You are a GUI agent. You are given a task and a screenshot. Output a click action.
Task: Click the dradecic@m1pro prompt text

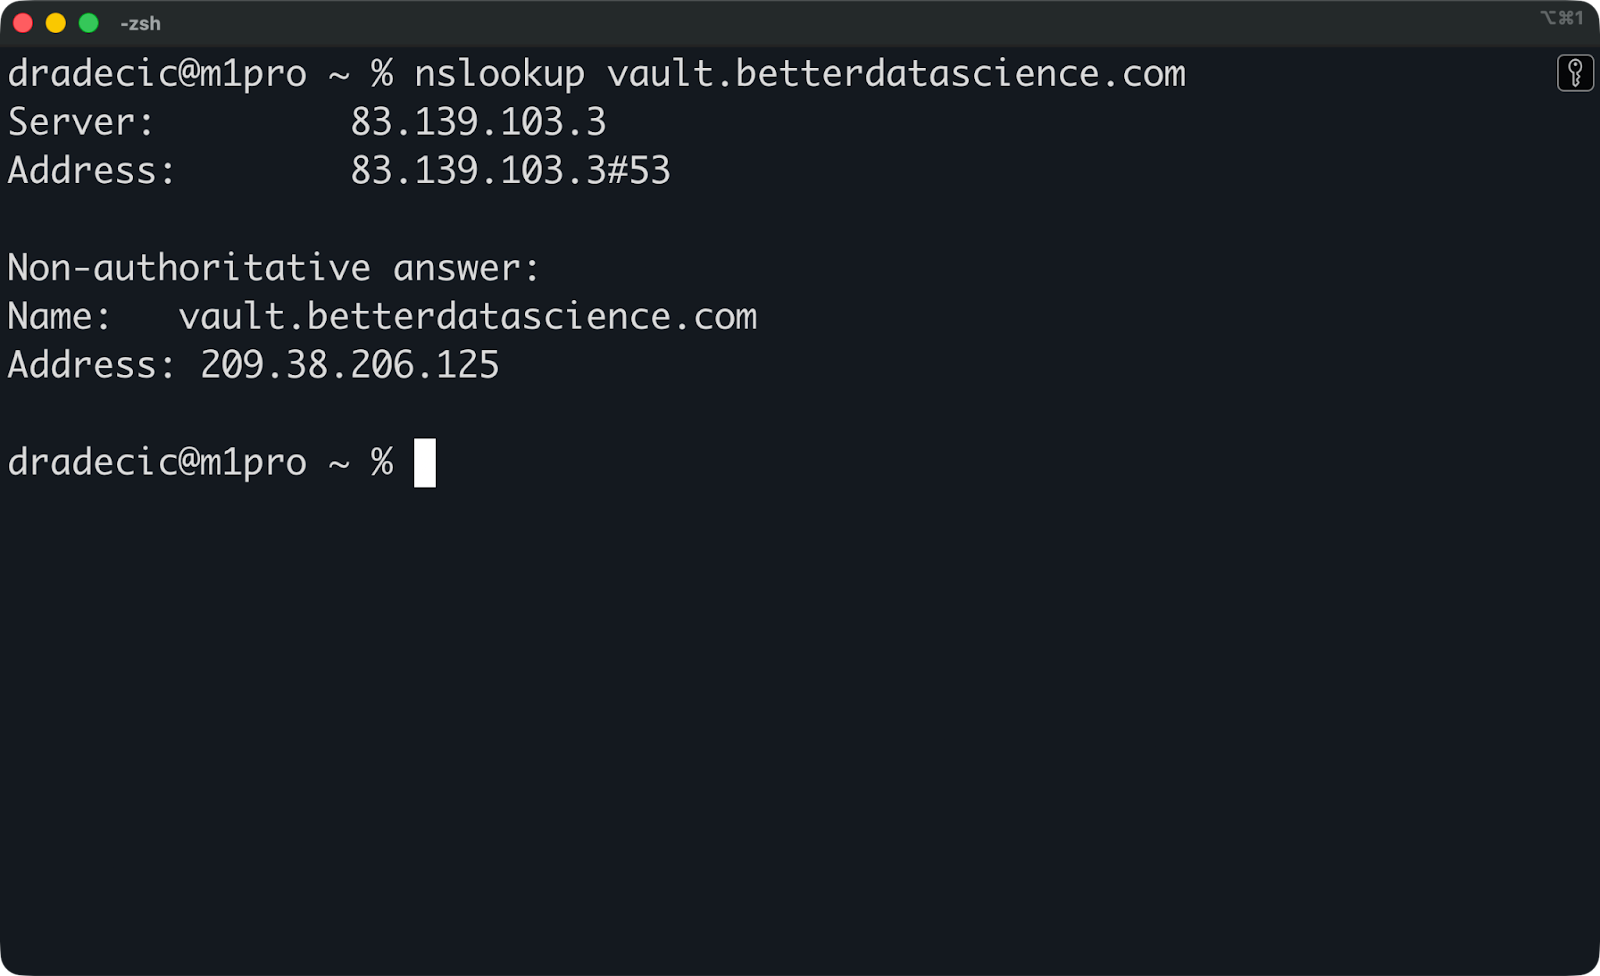coord(156,461)
